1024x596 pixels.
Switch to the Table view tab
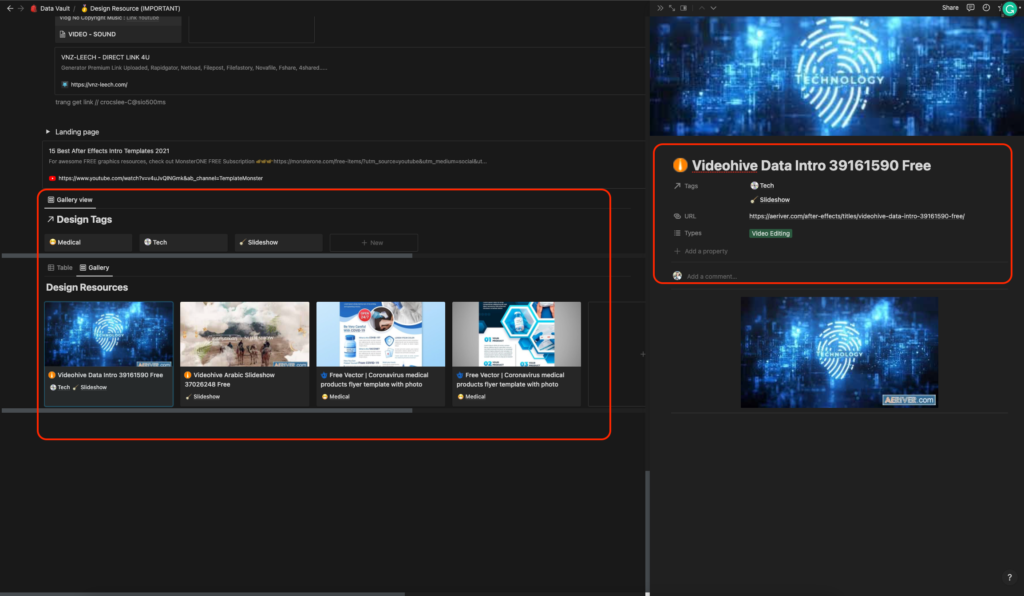pos(60,268)
